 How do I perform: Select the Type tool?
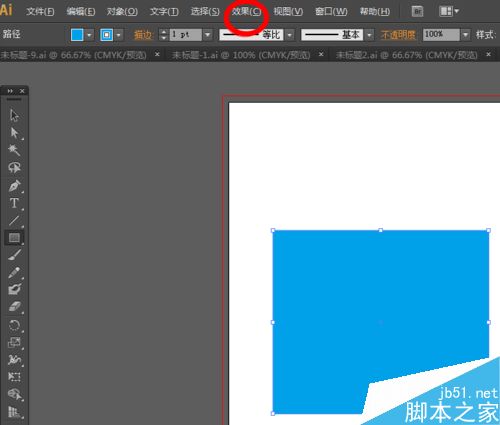pyautogui.click(x=14, y=203)
